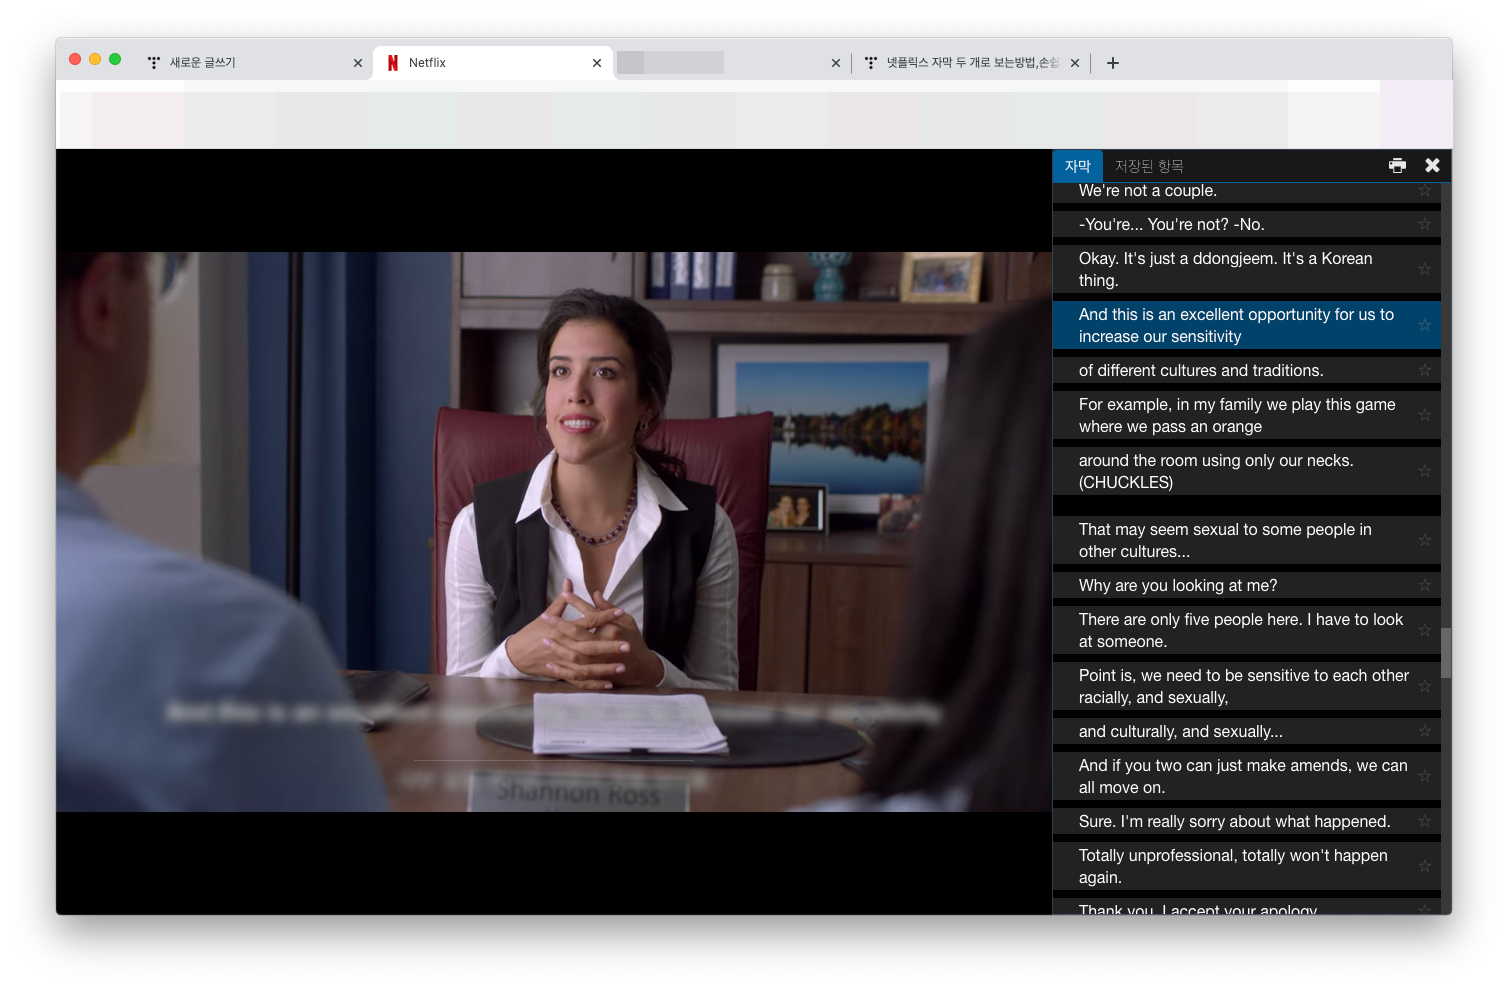Jump to "Totally unprofessional, totally won't happen again."
Viewport: 1508px width, 989px height.
point(1246,866)
